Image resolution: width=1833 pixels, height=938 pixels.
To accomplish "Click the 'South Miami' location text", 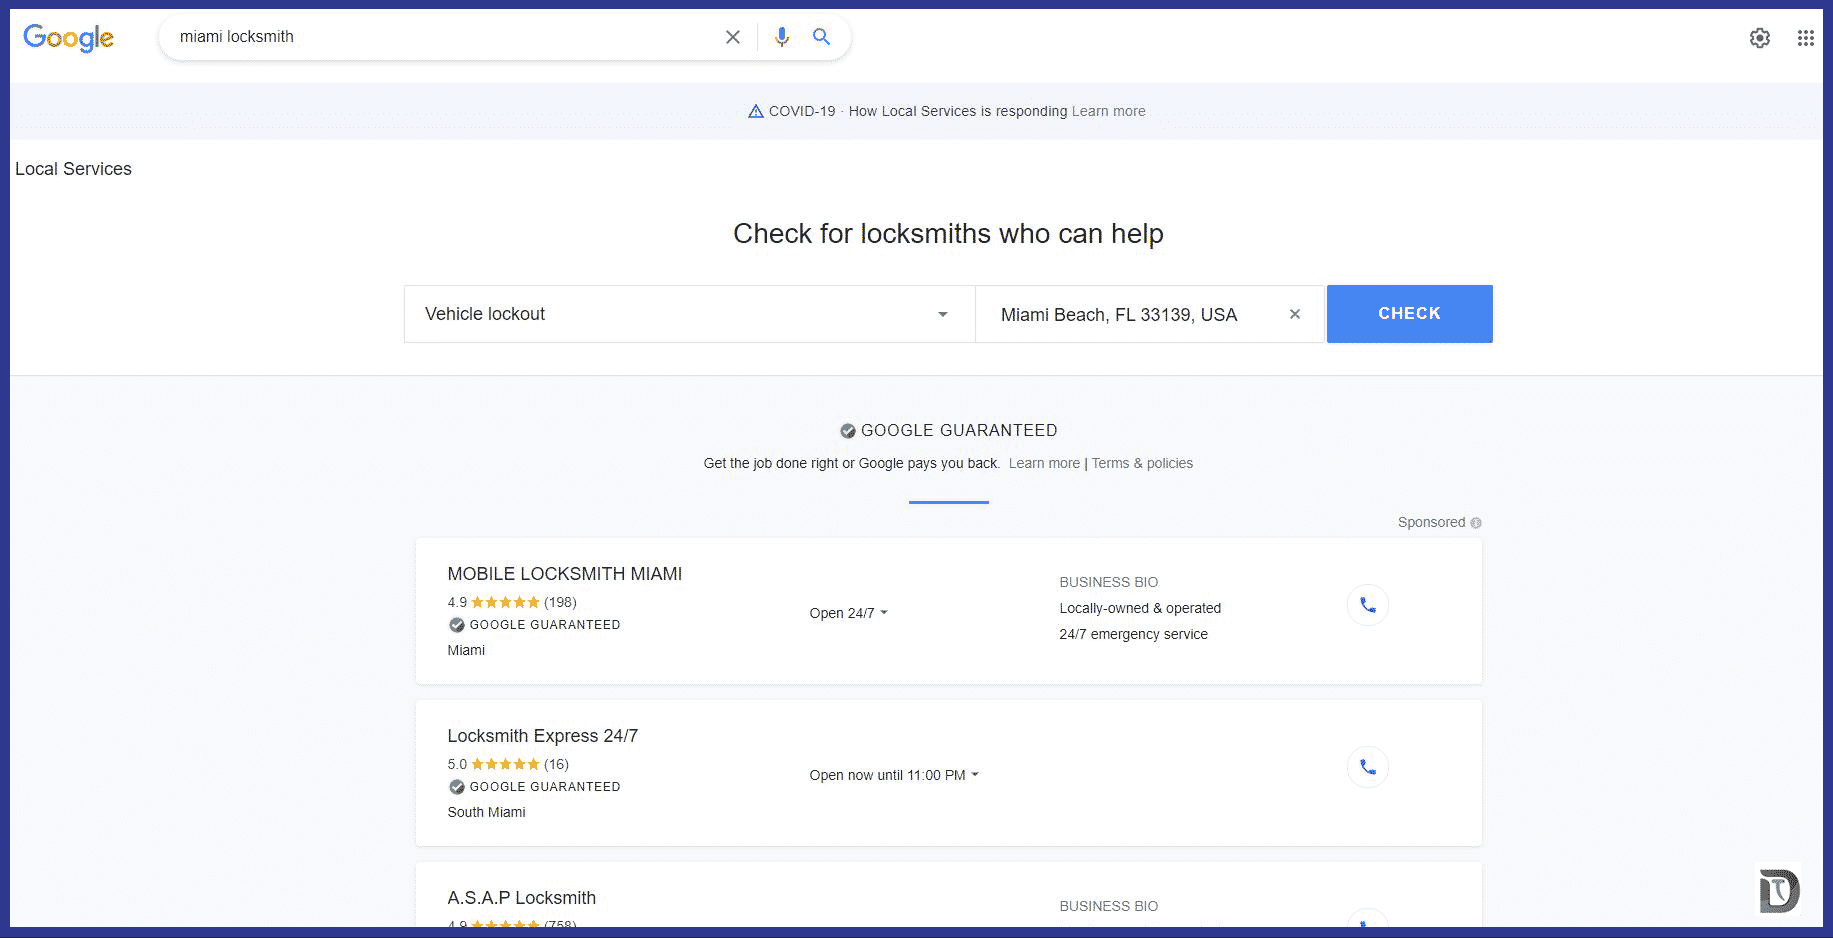I will click(x=486, y=812).
